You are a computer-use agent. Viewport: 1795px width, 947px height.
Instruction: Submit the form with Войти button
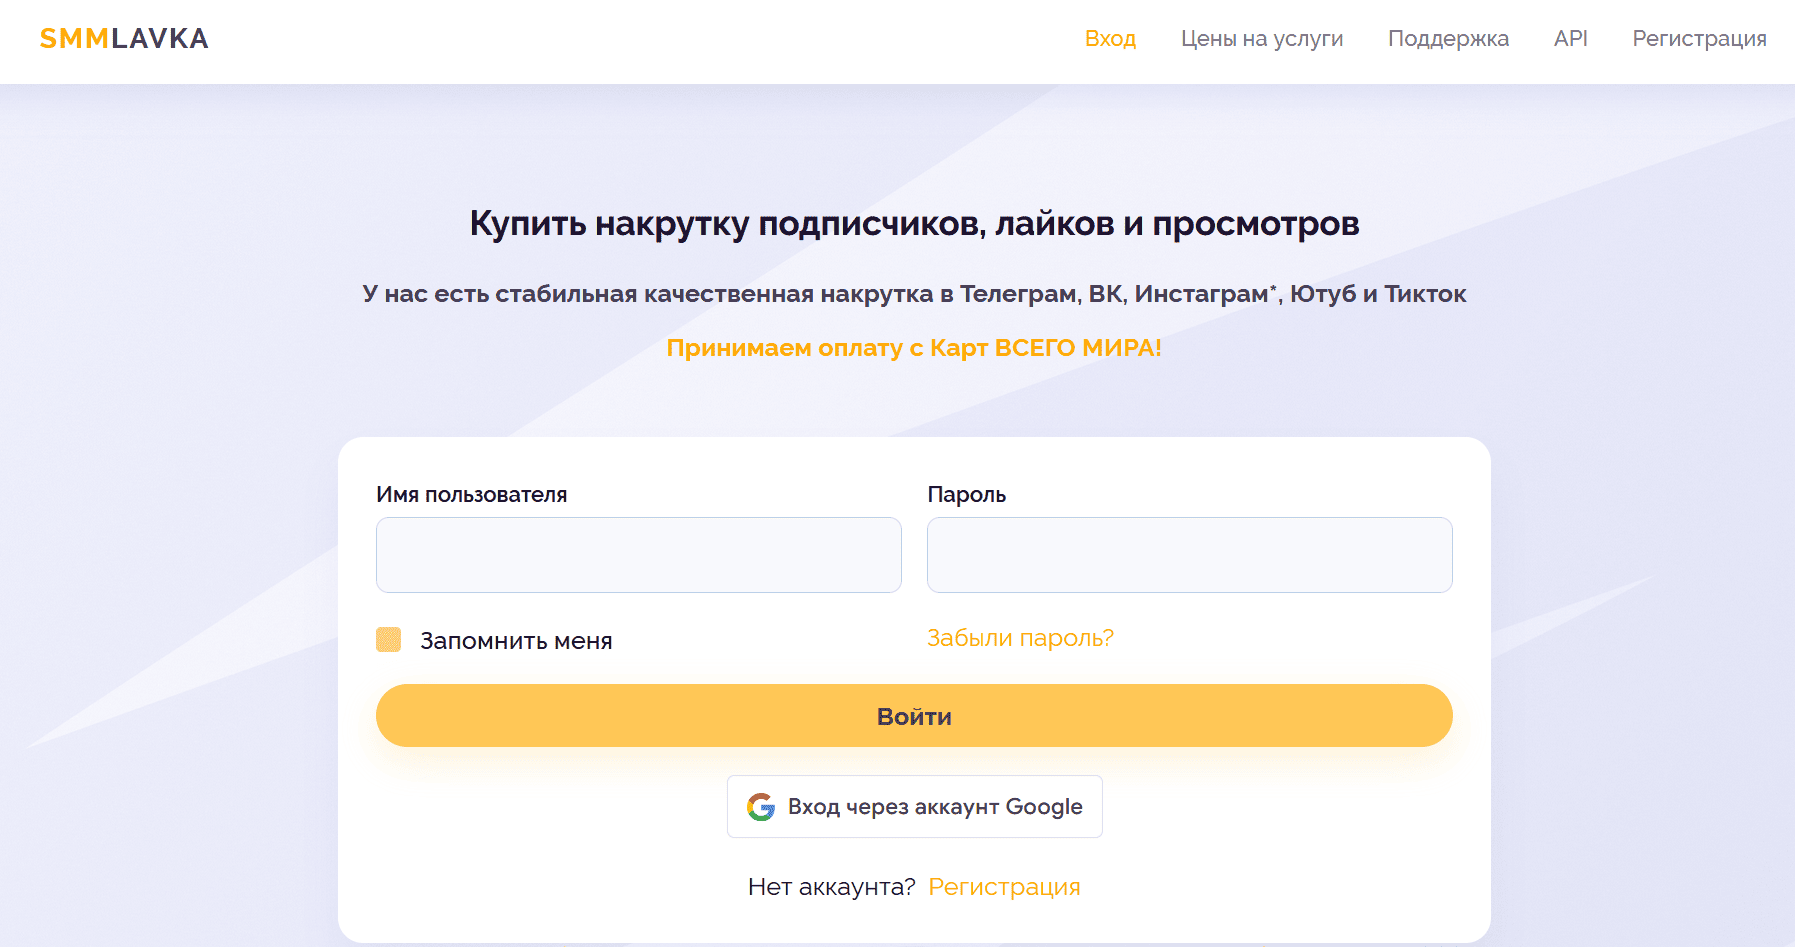point(914,716)
